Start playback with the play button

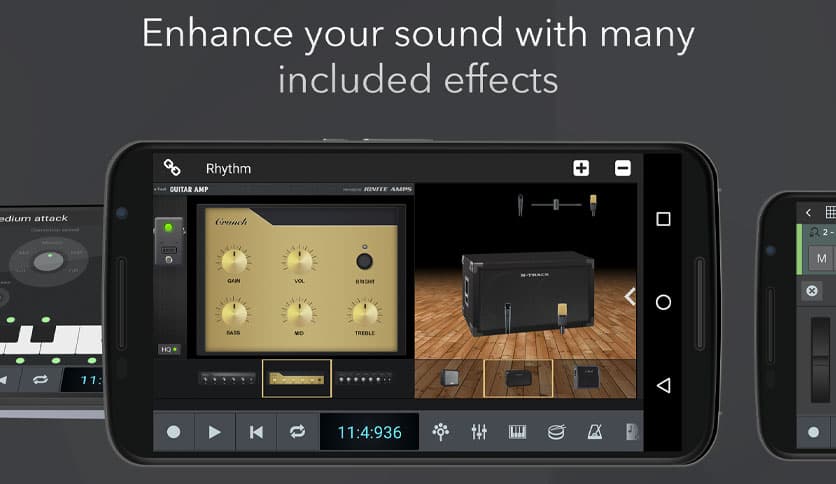coord(214,432)
